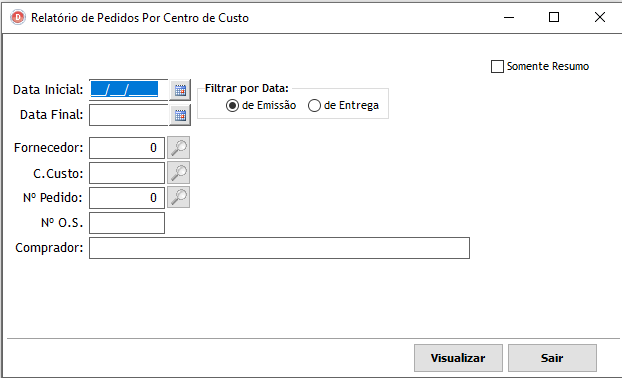622x378 pixels.
Task: Click the Sair button
Action: pyautogui.click(x=552, y=358)
